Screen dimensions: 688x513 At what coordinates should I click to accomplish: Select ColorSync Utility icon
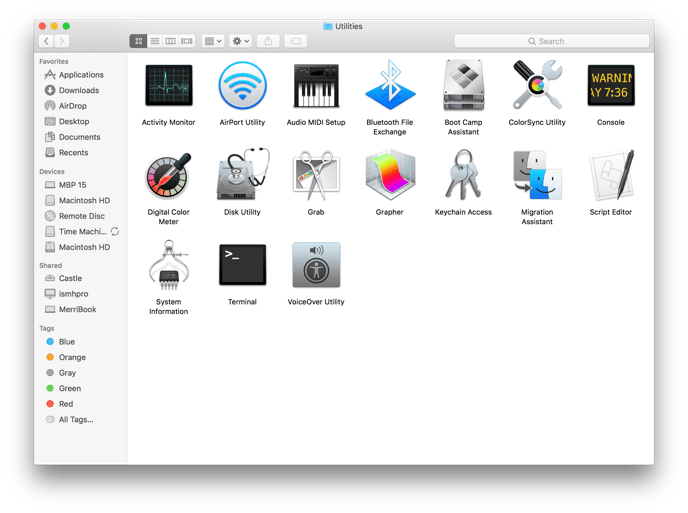click(537, 85)
